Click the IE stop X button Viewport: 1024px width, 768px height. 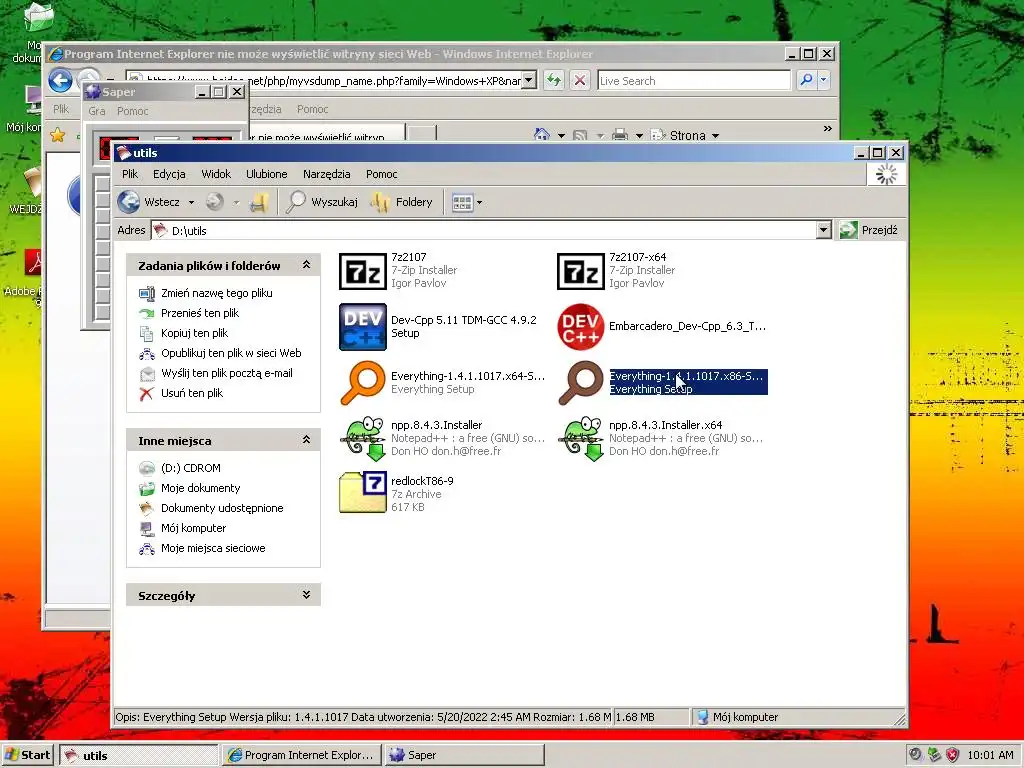tap(579, 80)
